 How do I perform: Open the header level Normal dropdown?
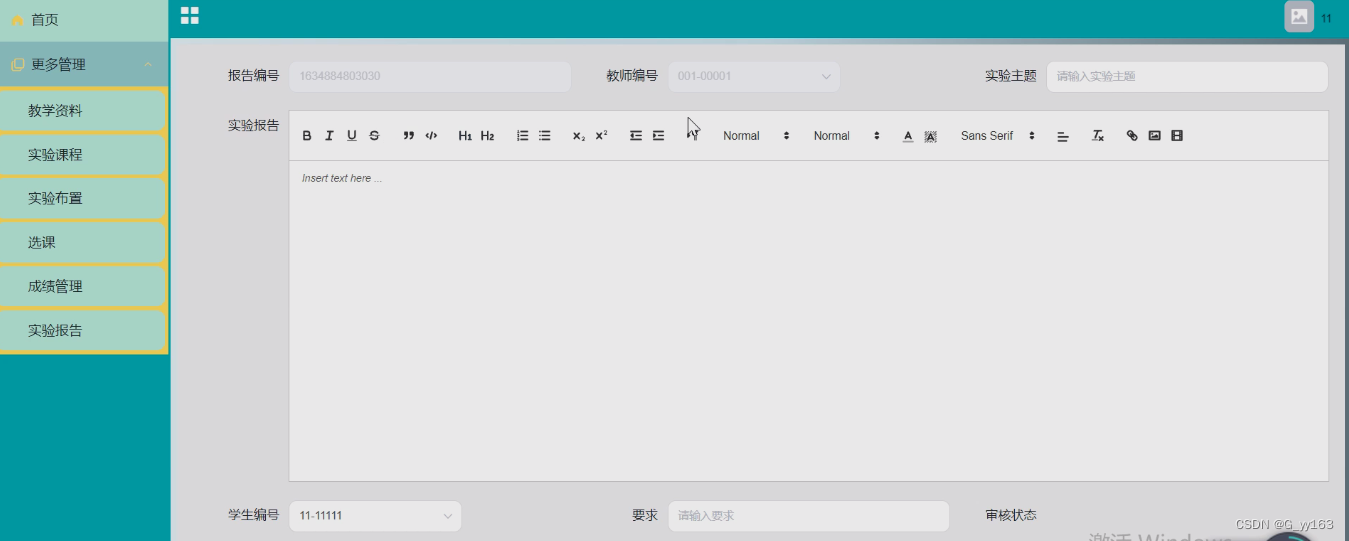[x=846, y=136]
